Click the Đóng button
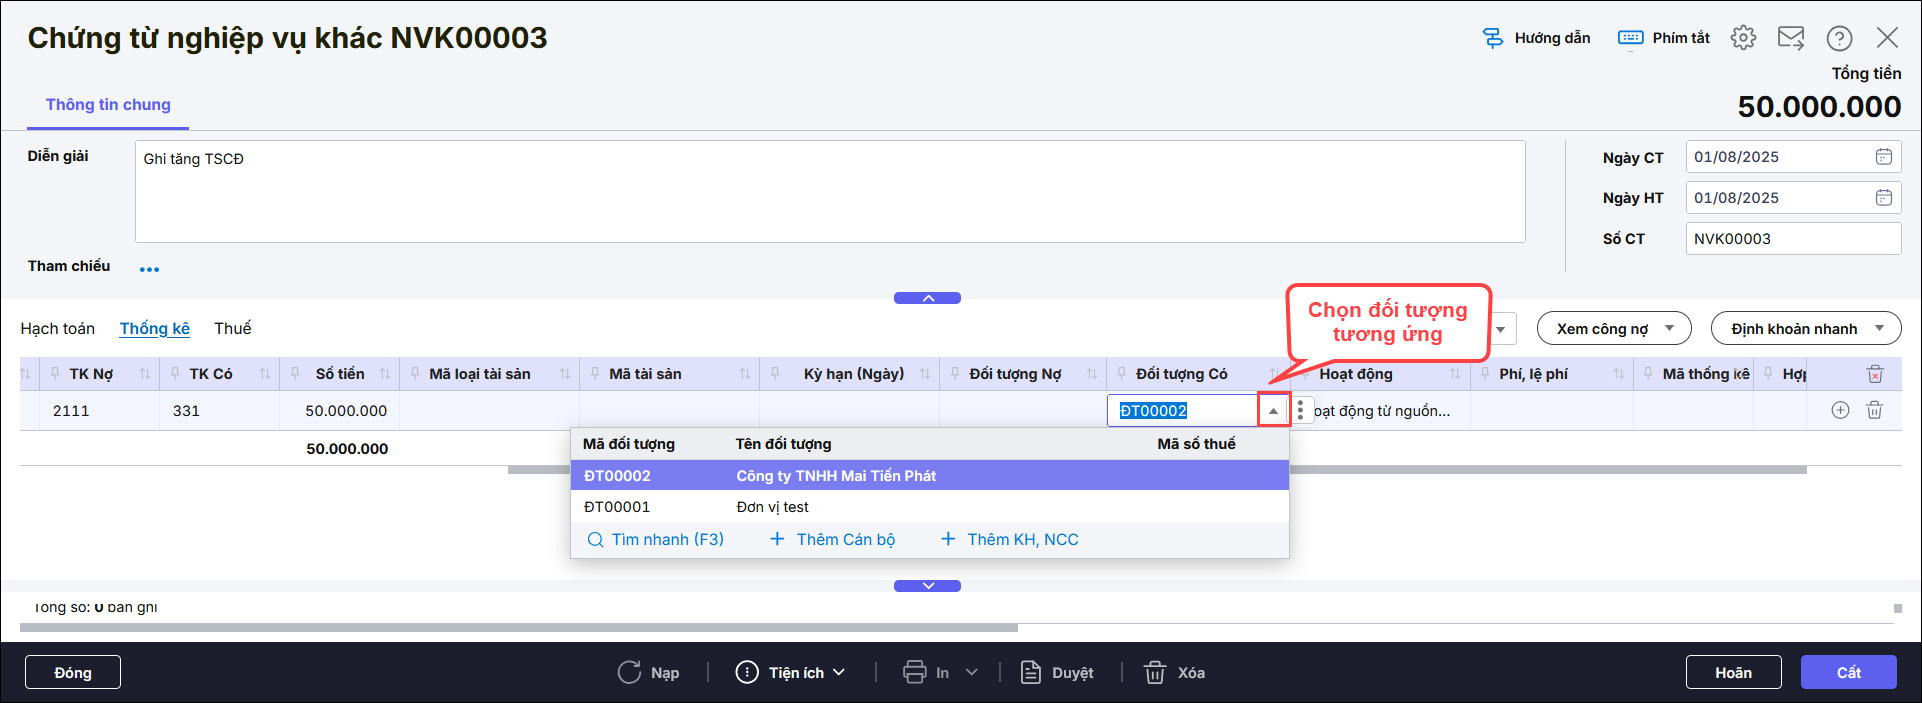 [73, 672]
